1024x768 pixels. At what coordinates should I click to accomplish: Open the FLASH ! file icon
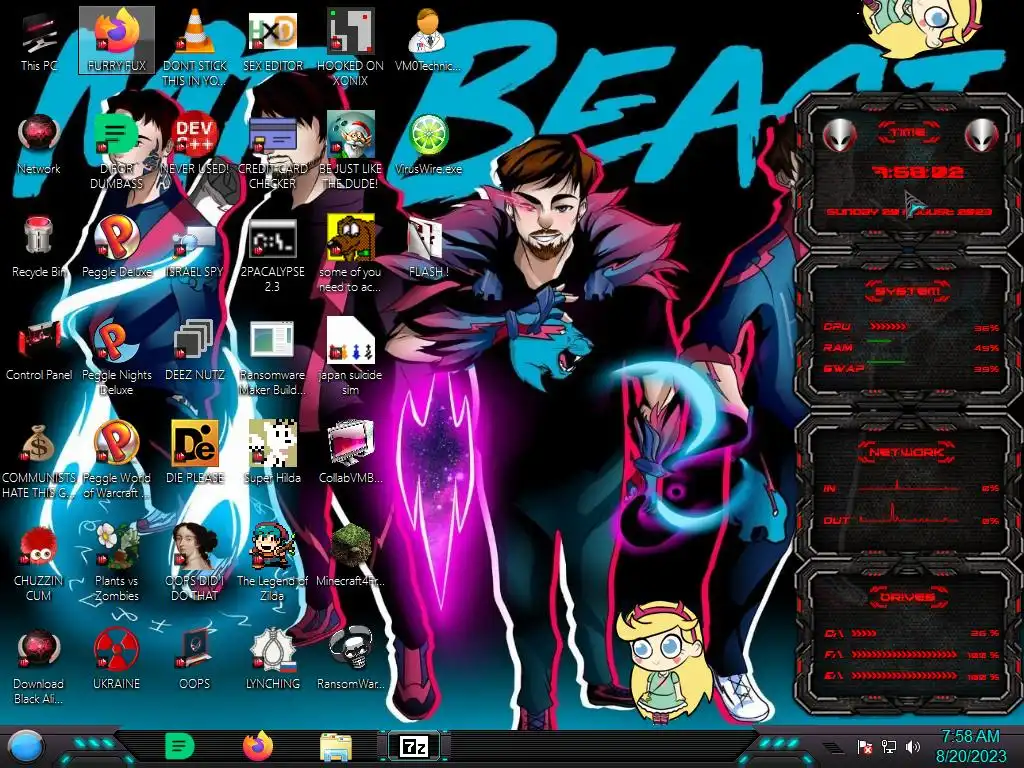[428, 248]
